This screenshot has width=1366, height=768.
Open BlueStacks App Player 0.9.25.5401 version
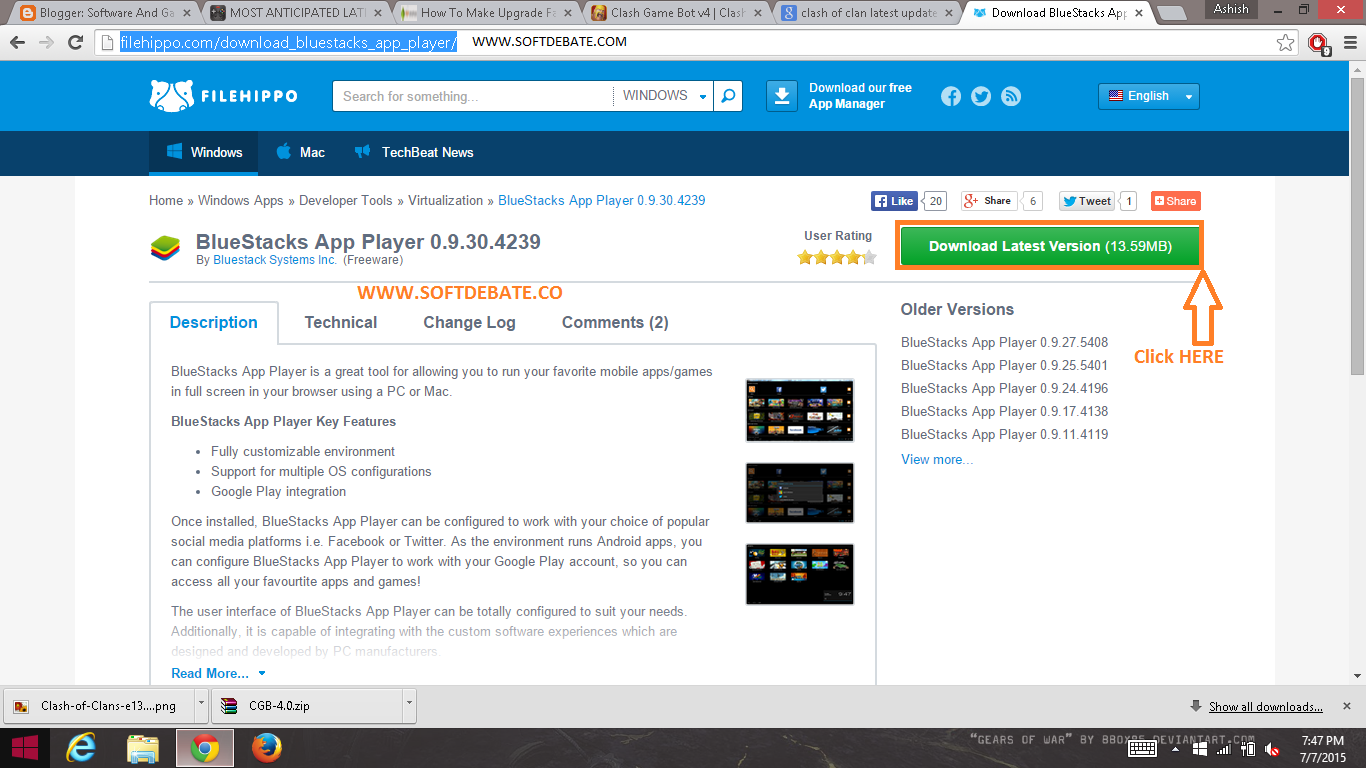(x=1004, y=365)
